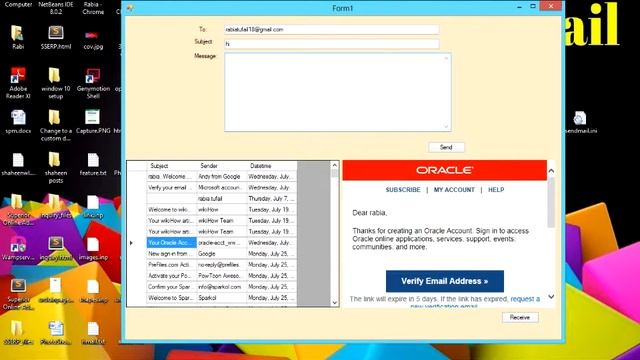Select the 'New sign-in from...' subject cell

point(171,253)
